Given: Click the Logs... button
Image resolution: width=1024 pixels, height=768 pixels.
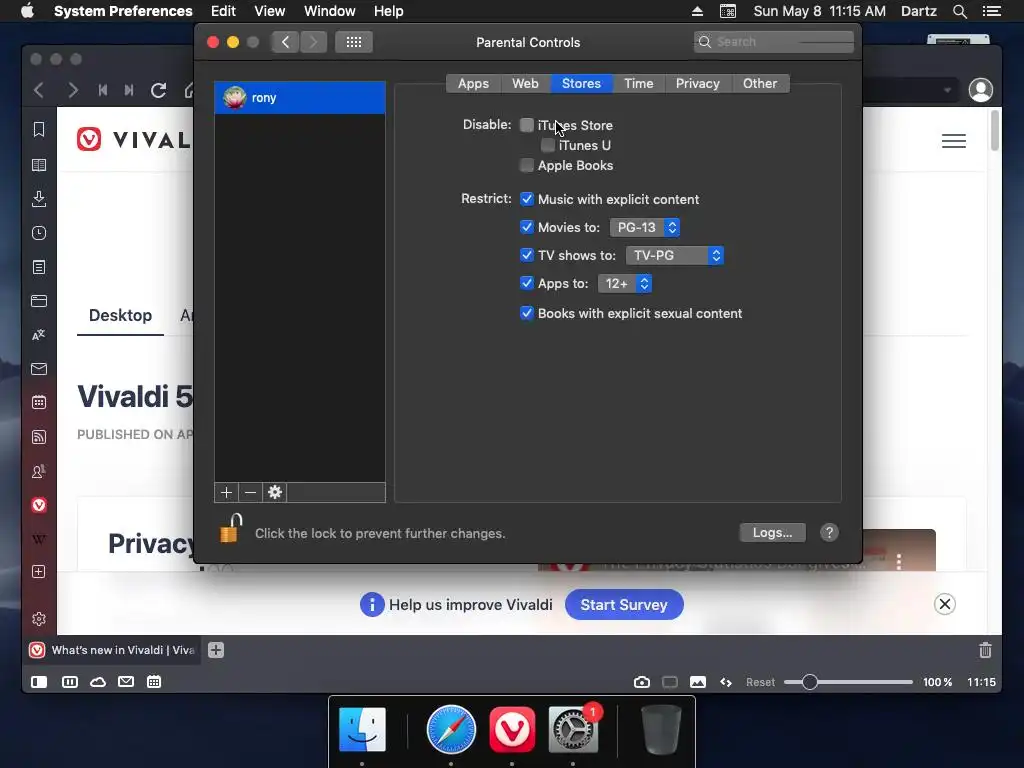Looking at the screenshot, I should [x=773, y=533].
